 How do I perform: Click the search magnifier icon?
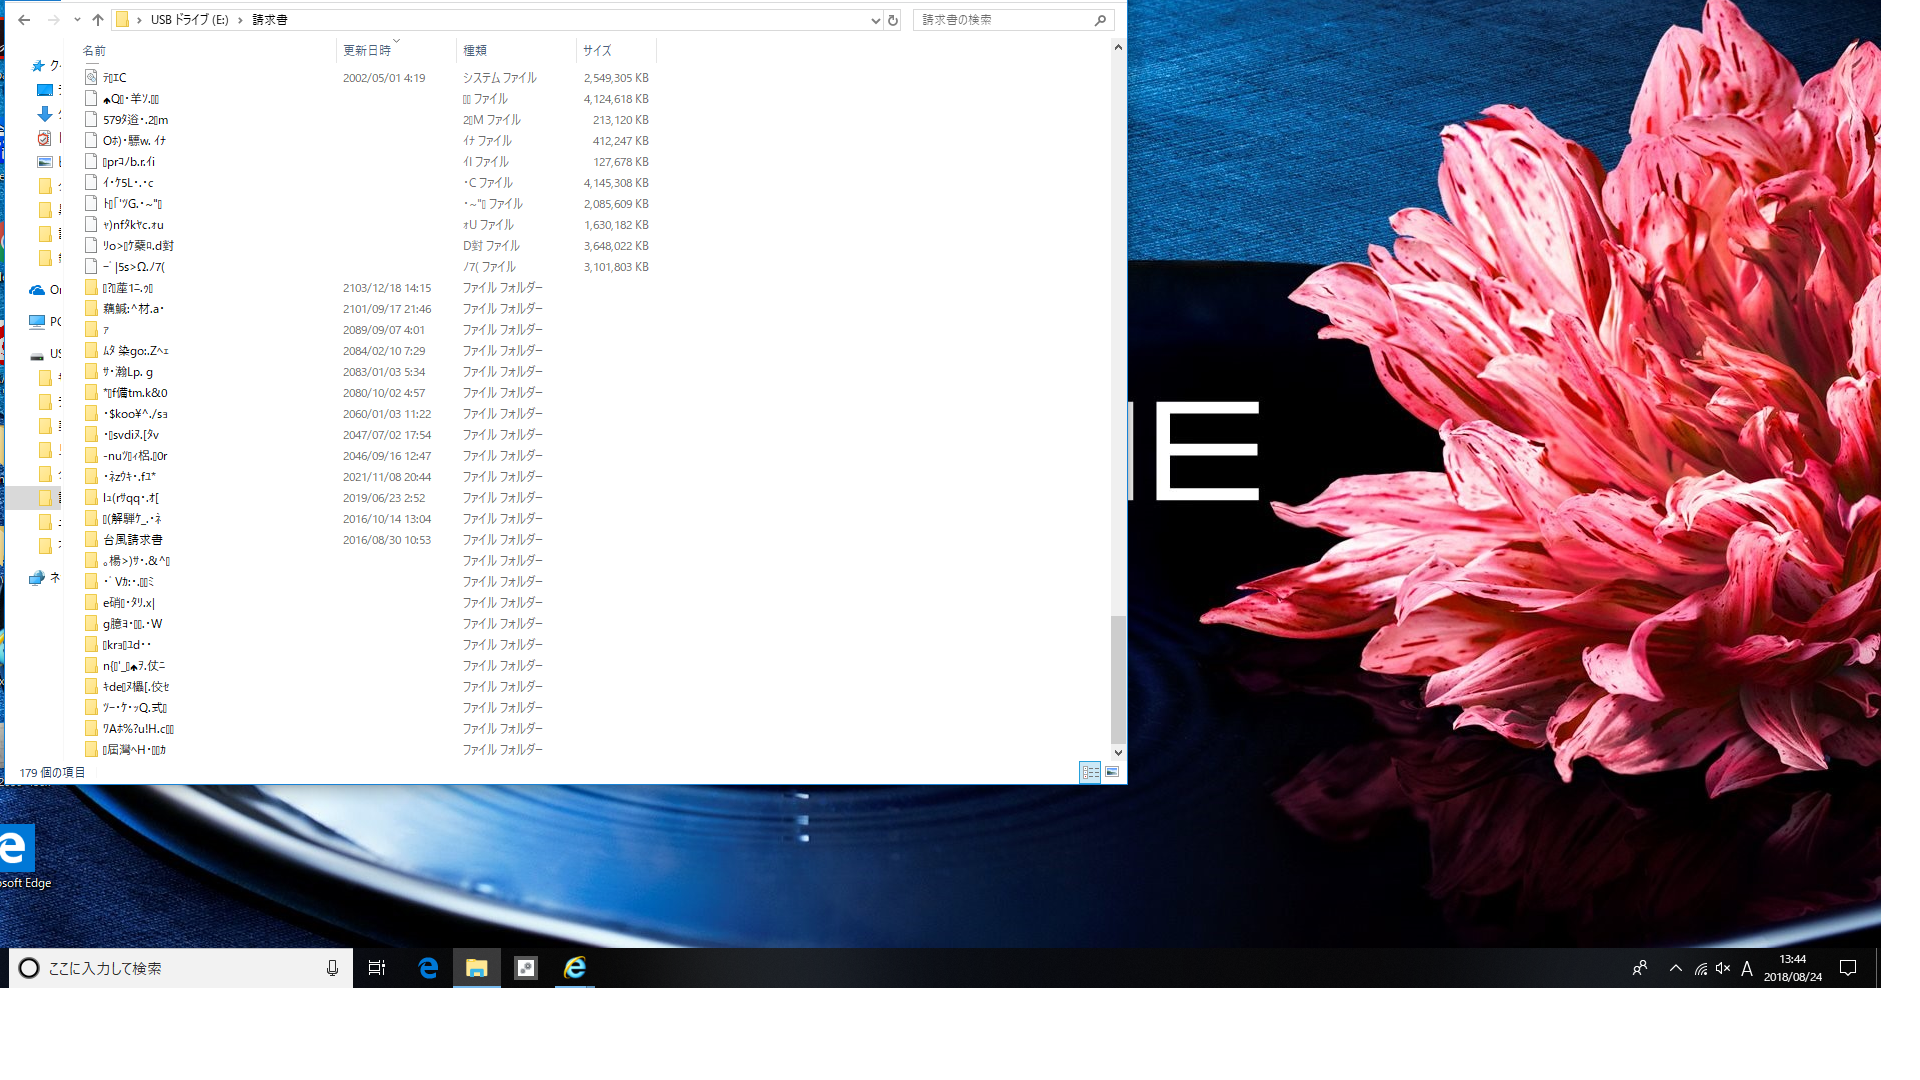pyautogui.click(x=1100, y=20)
